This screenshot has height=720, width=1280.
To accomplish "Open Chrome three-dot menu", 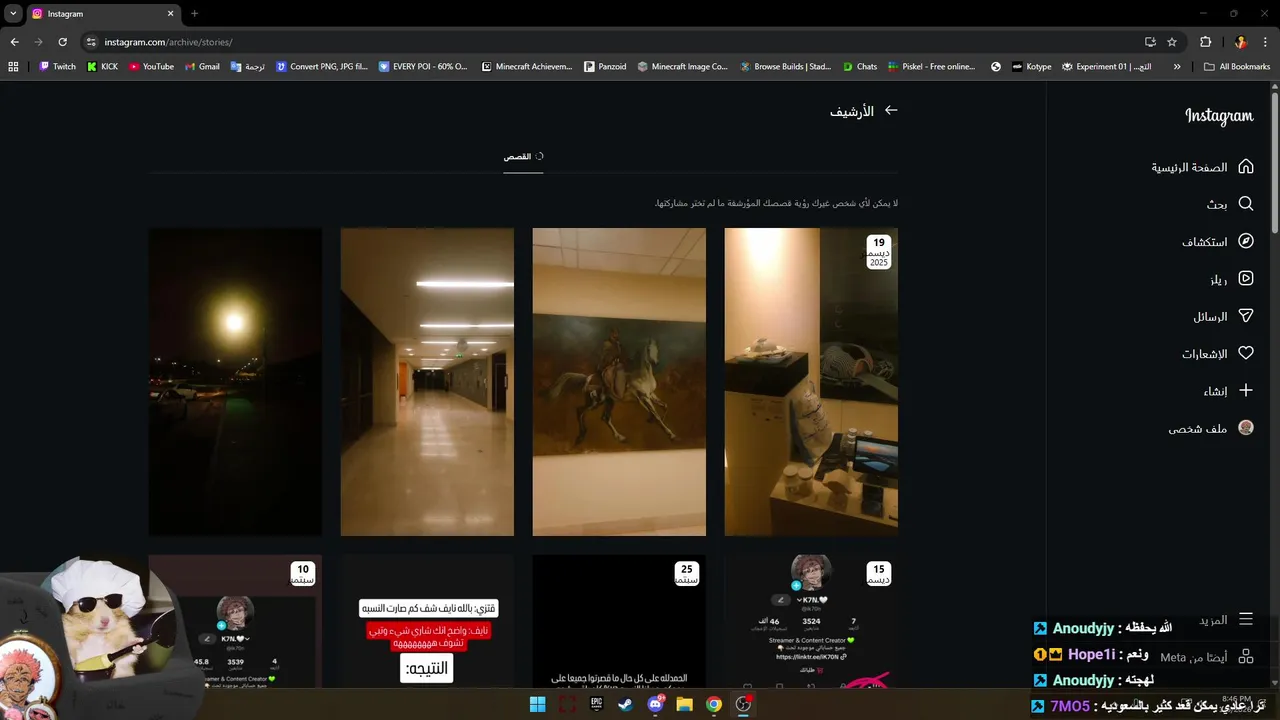I will point(1265,42).
